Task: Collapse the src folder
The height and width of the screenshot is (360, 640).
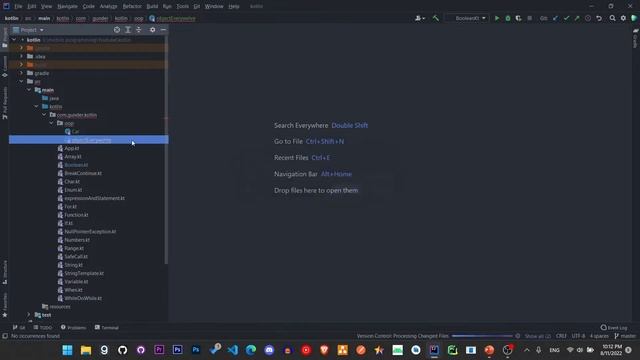Action: tap(22, 82)
